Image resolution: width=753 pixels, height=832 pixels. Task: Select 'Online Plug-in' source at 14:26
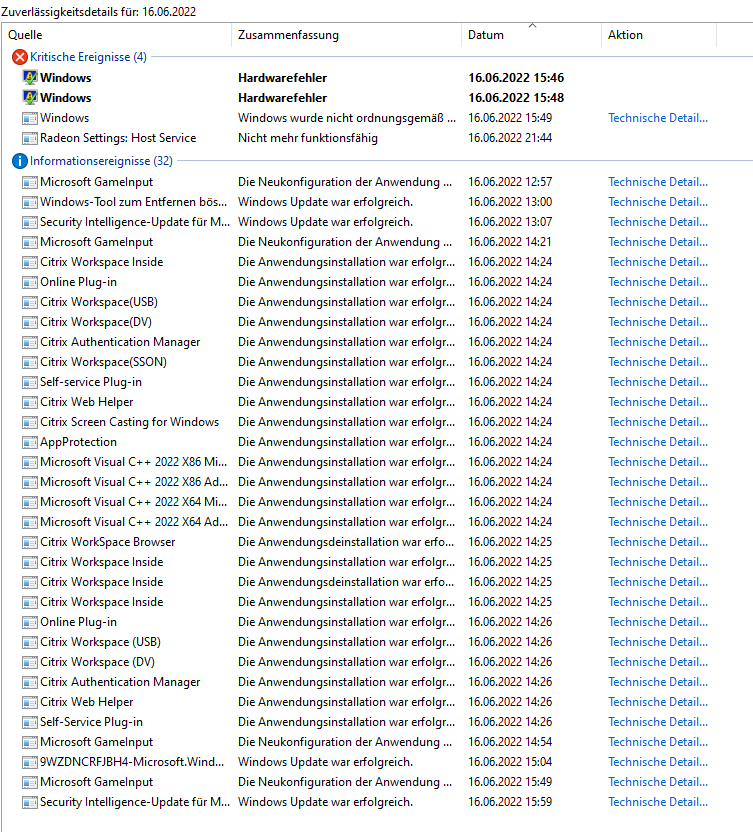79,622
